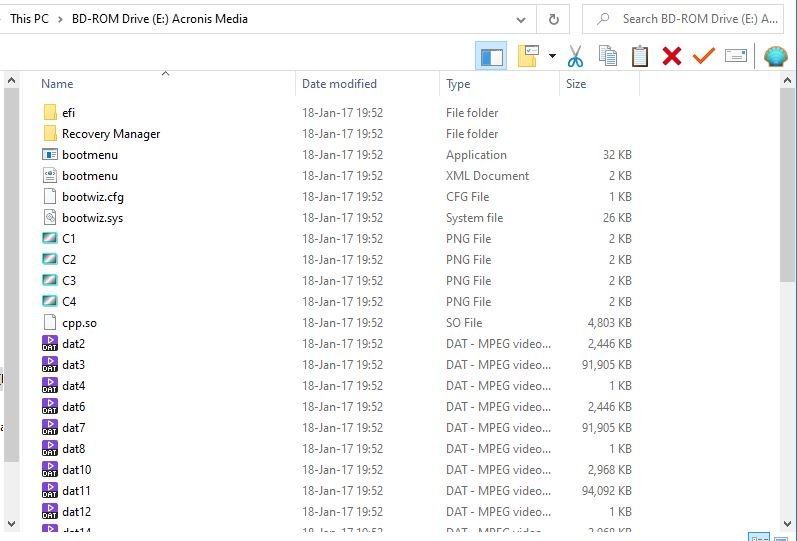Select the dat2 DAT video icon
This screenshot has height=541, width=797.
pyautogui.click(x=50, y=343)
